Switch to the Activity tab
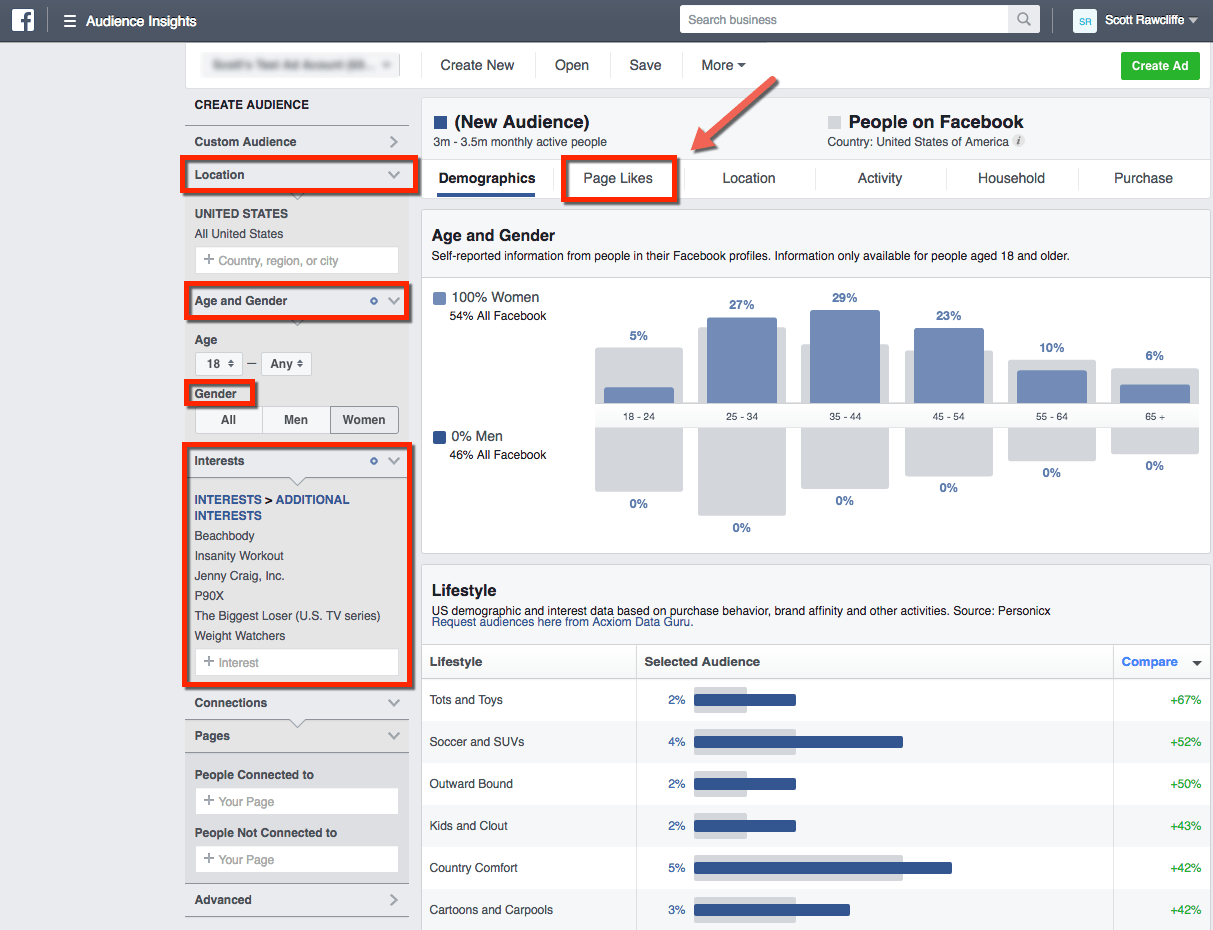The height and width of the screenshot is (930, 1213). tap(880, 178)
